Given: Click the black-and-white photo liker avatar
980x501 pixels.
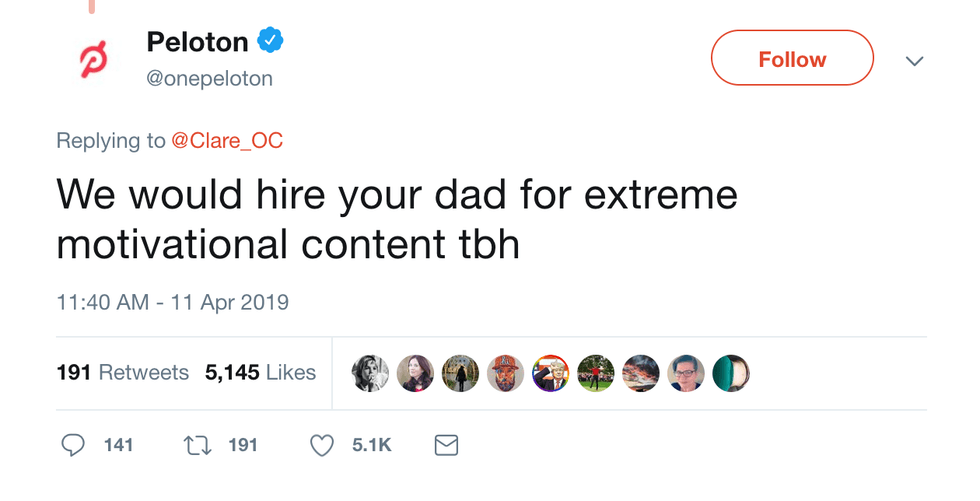Looking at the screenshot, I should pos(370,373).
